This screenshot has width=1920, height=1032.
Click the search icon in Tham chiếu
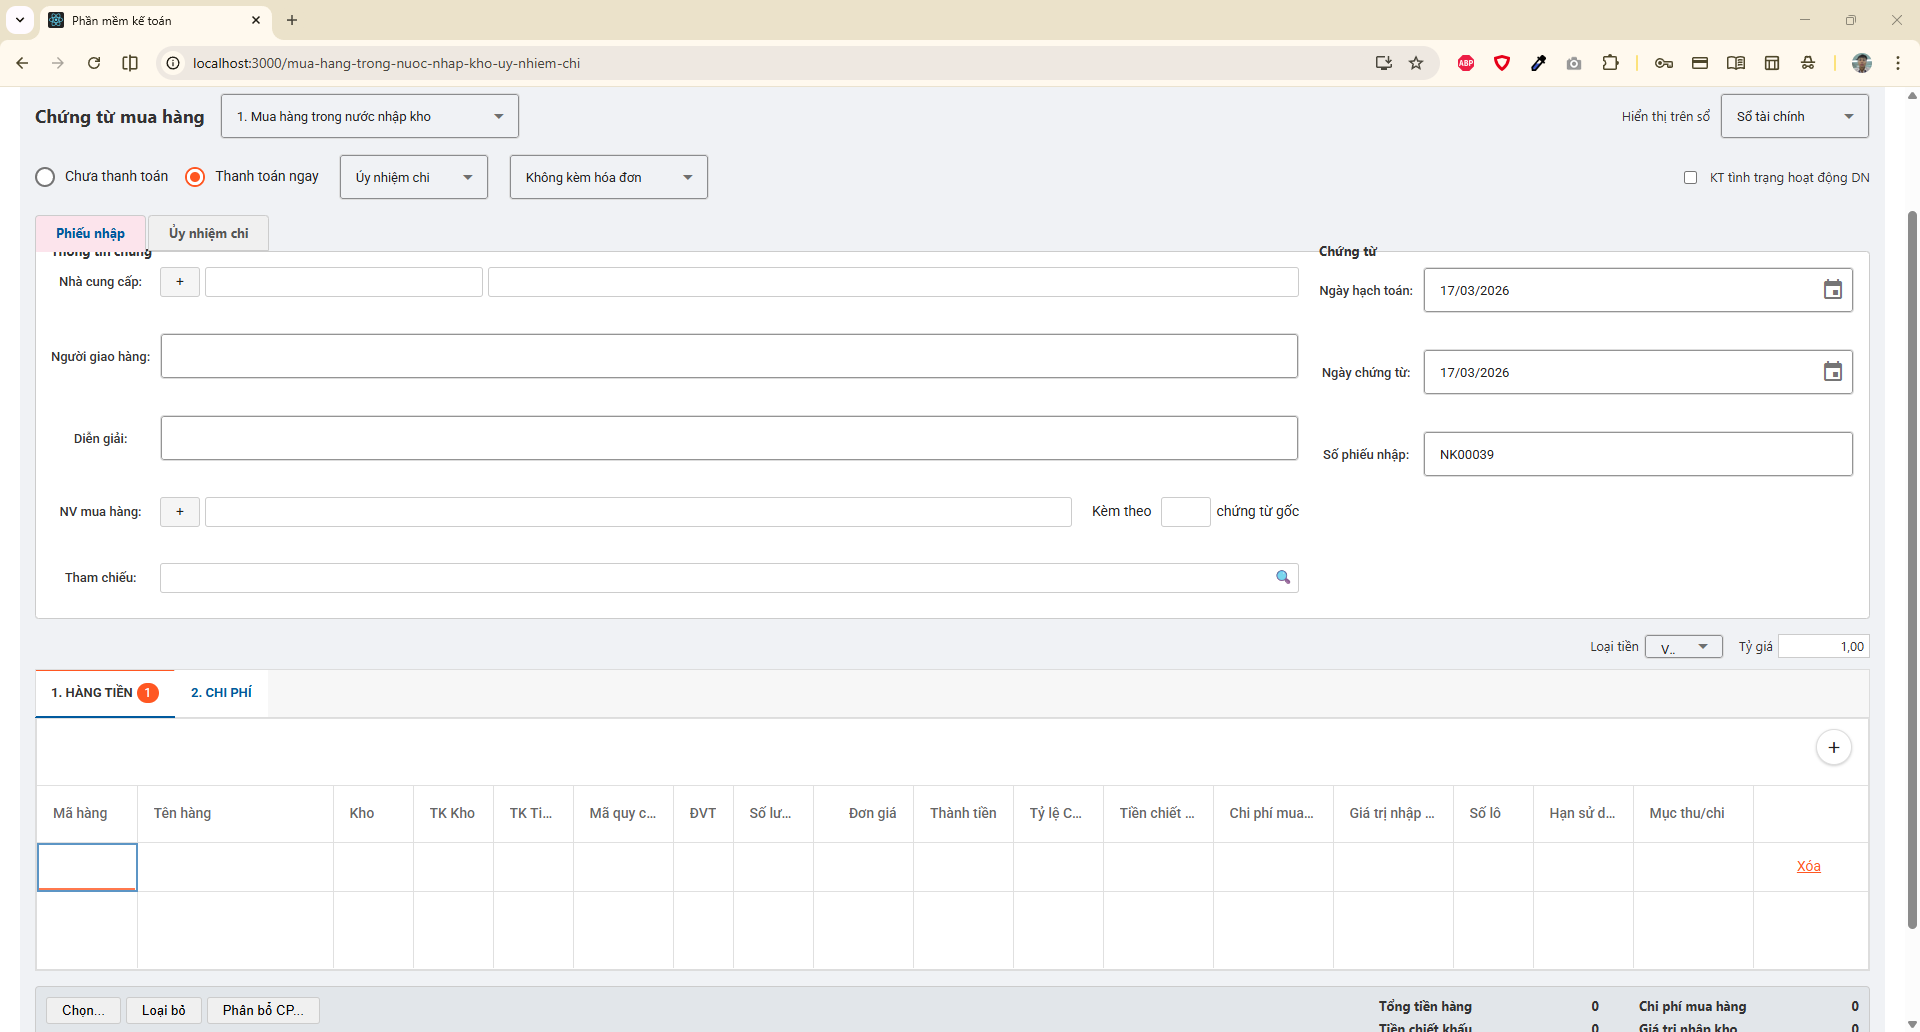1282,577
